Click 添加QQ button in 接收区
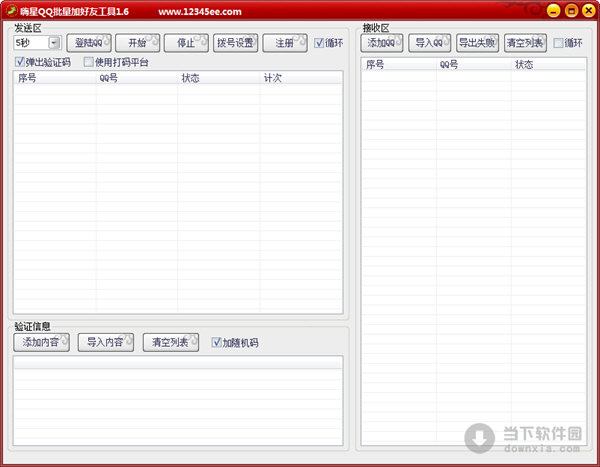Image resolution: width=600 pixels, height=467 pixels. [x=382, y=43]
